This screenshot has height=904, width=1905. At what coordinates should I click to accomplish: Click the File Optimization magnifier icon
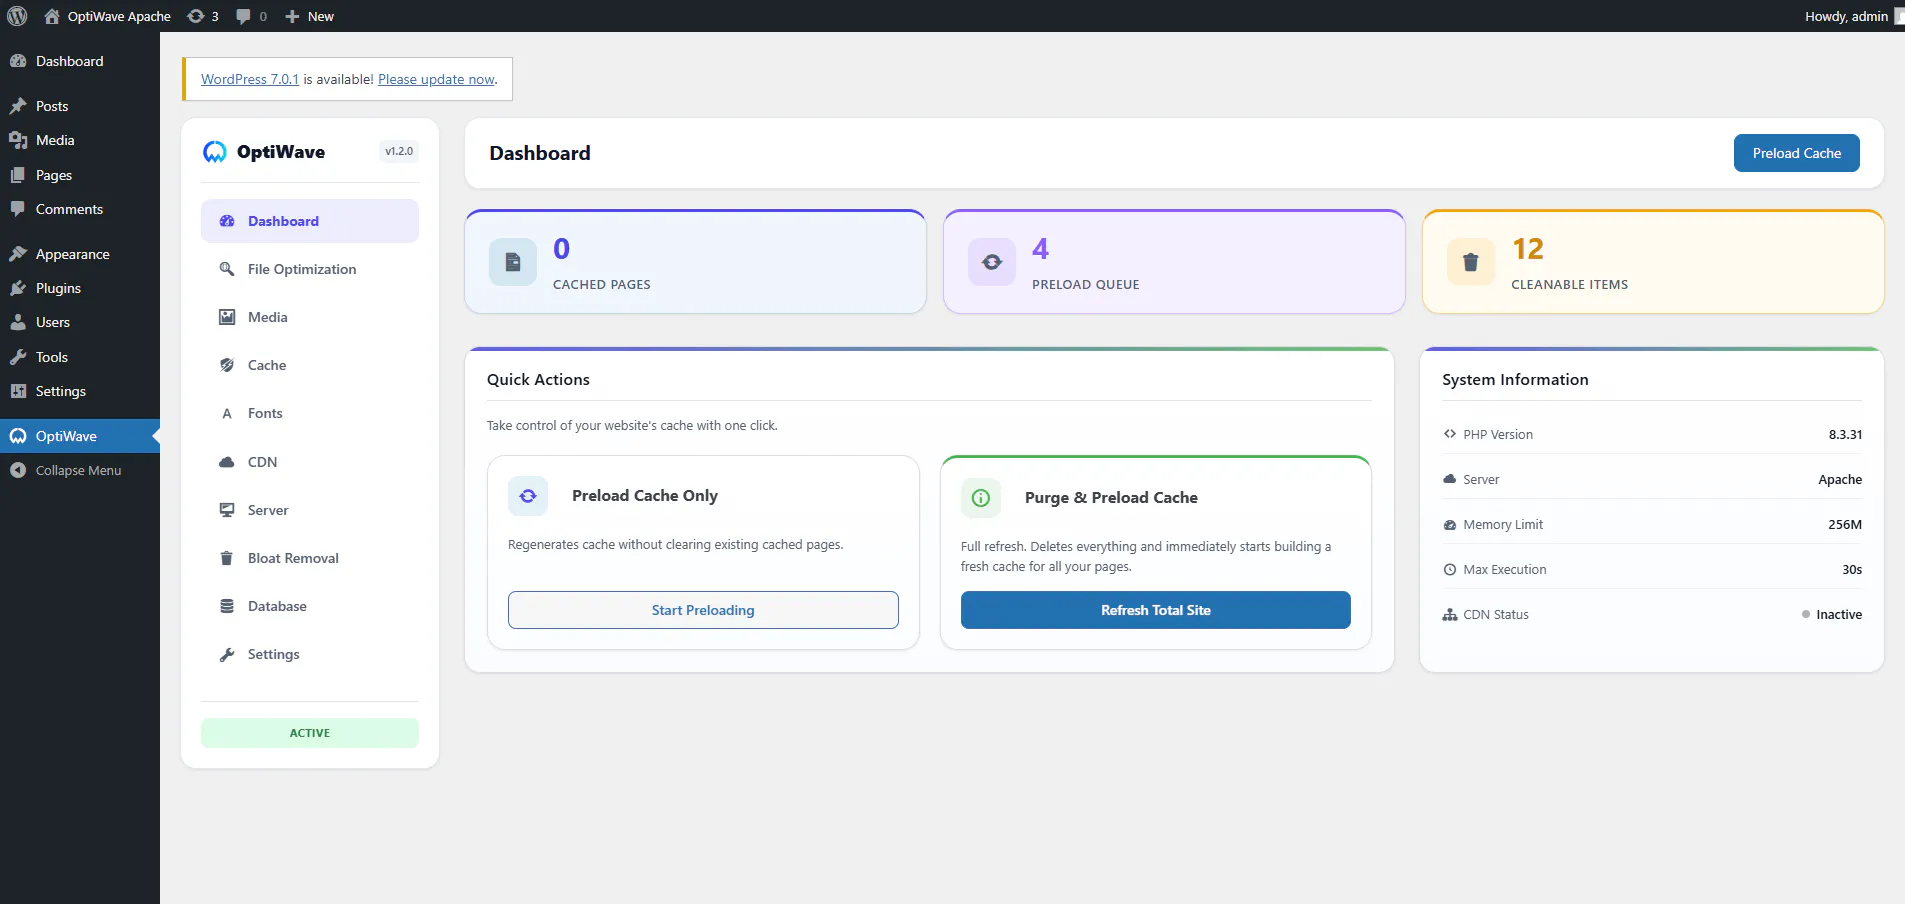(x=227, y=269)
